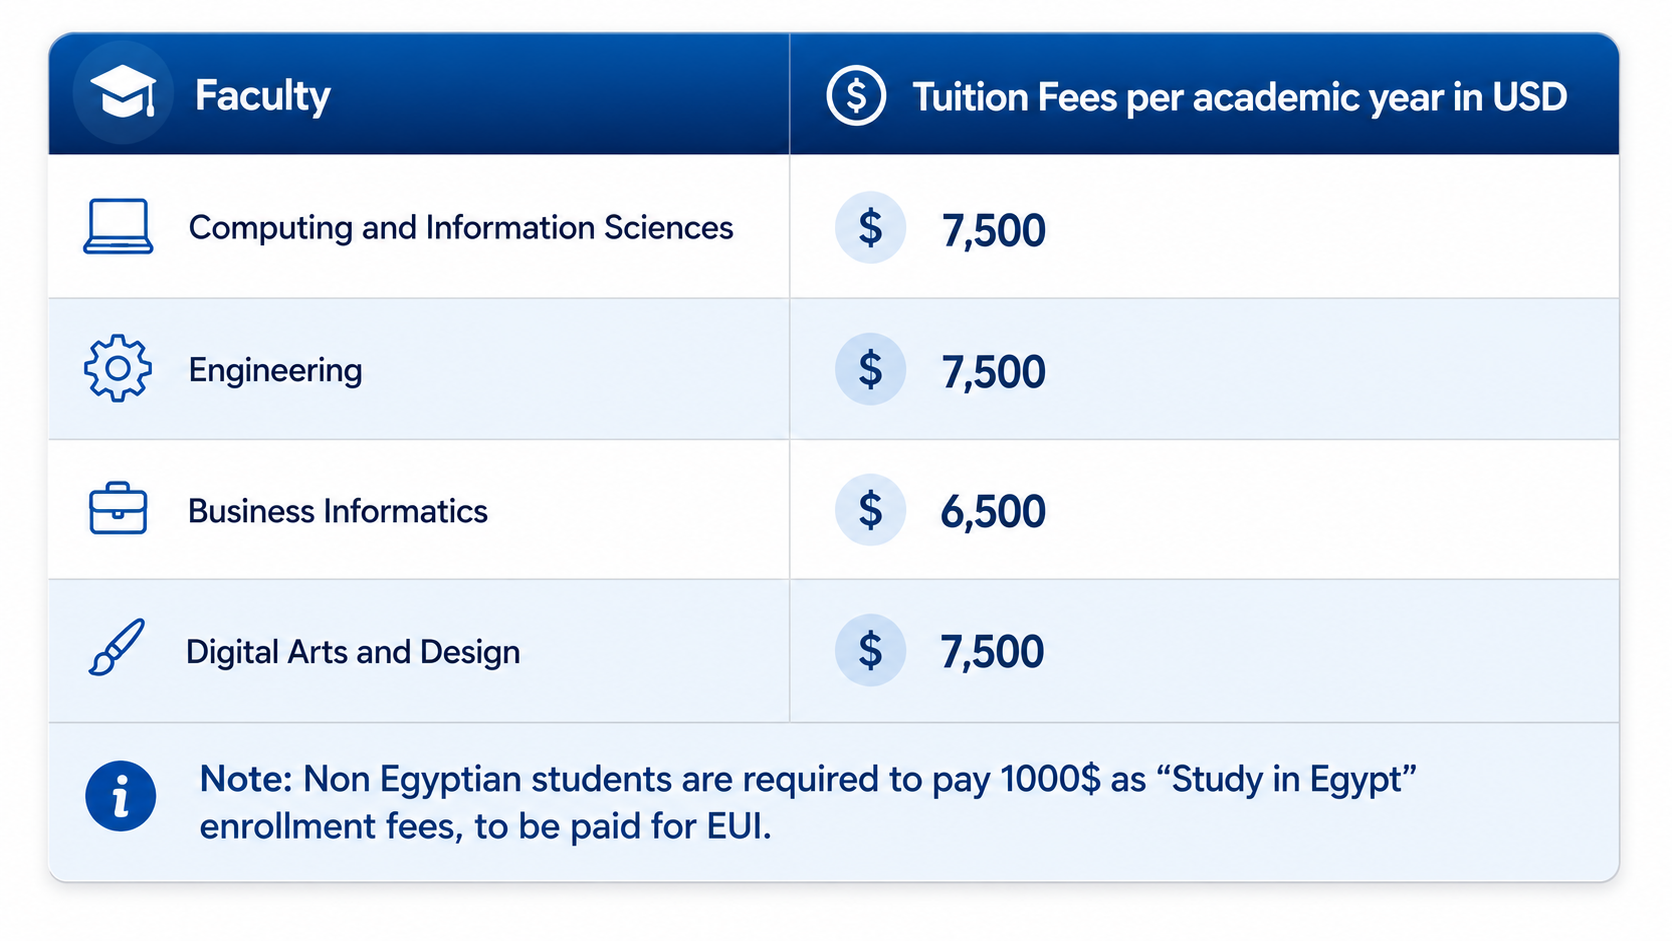Click the gear icon beside Engineering
This screenshot has width=1672, height=941.
118,369
